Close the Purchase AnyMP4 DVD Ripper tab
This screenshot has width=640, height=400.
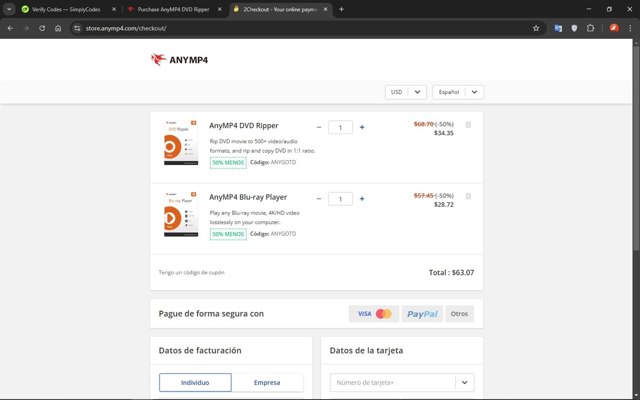click(220, 9)
